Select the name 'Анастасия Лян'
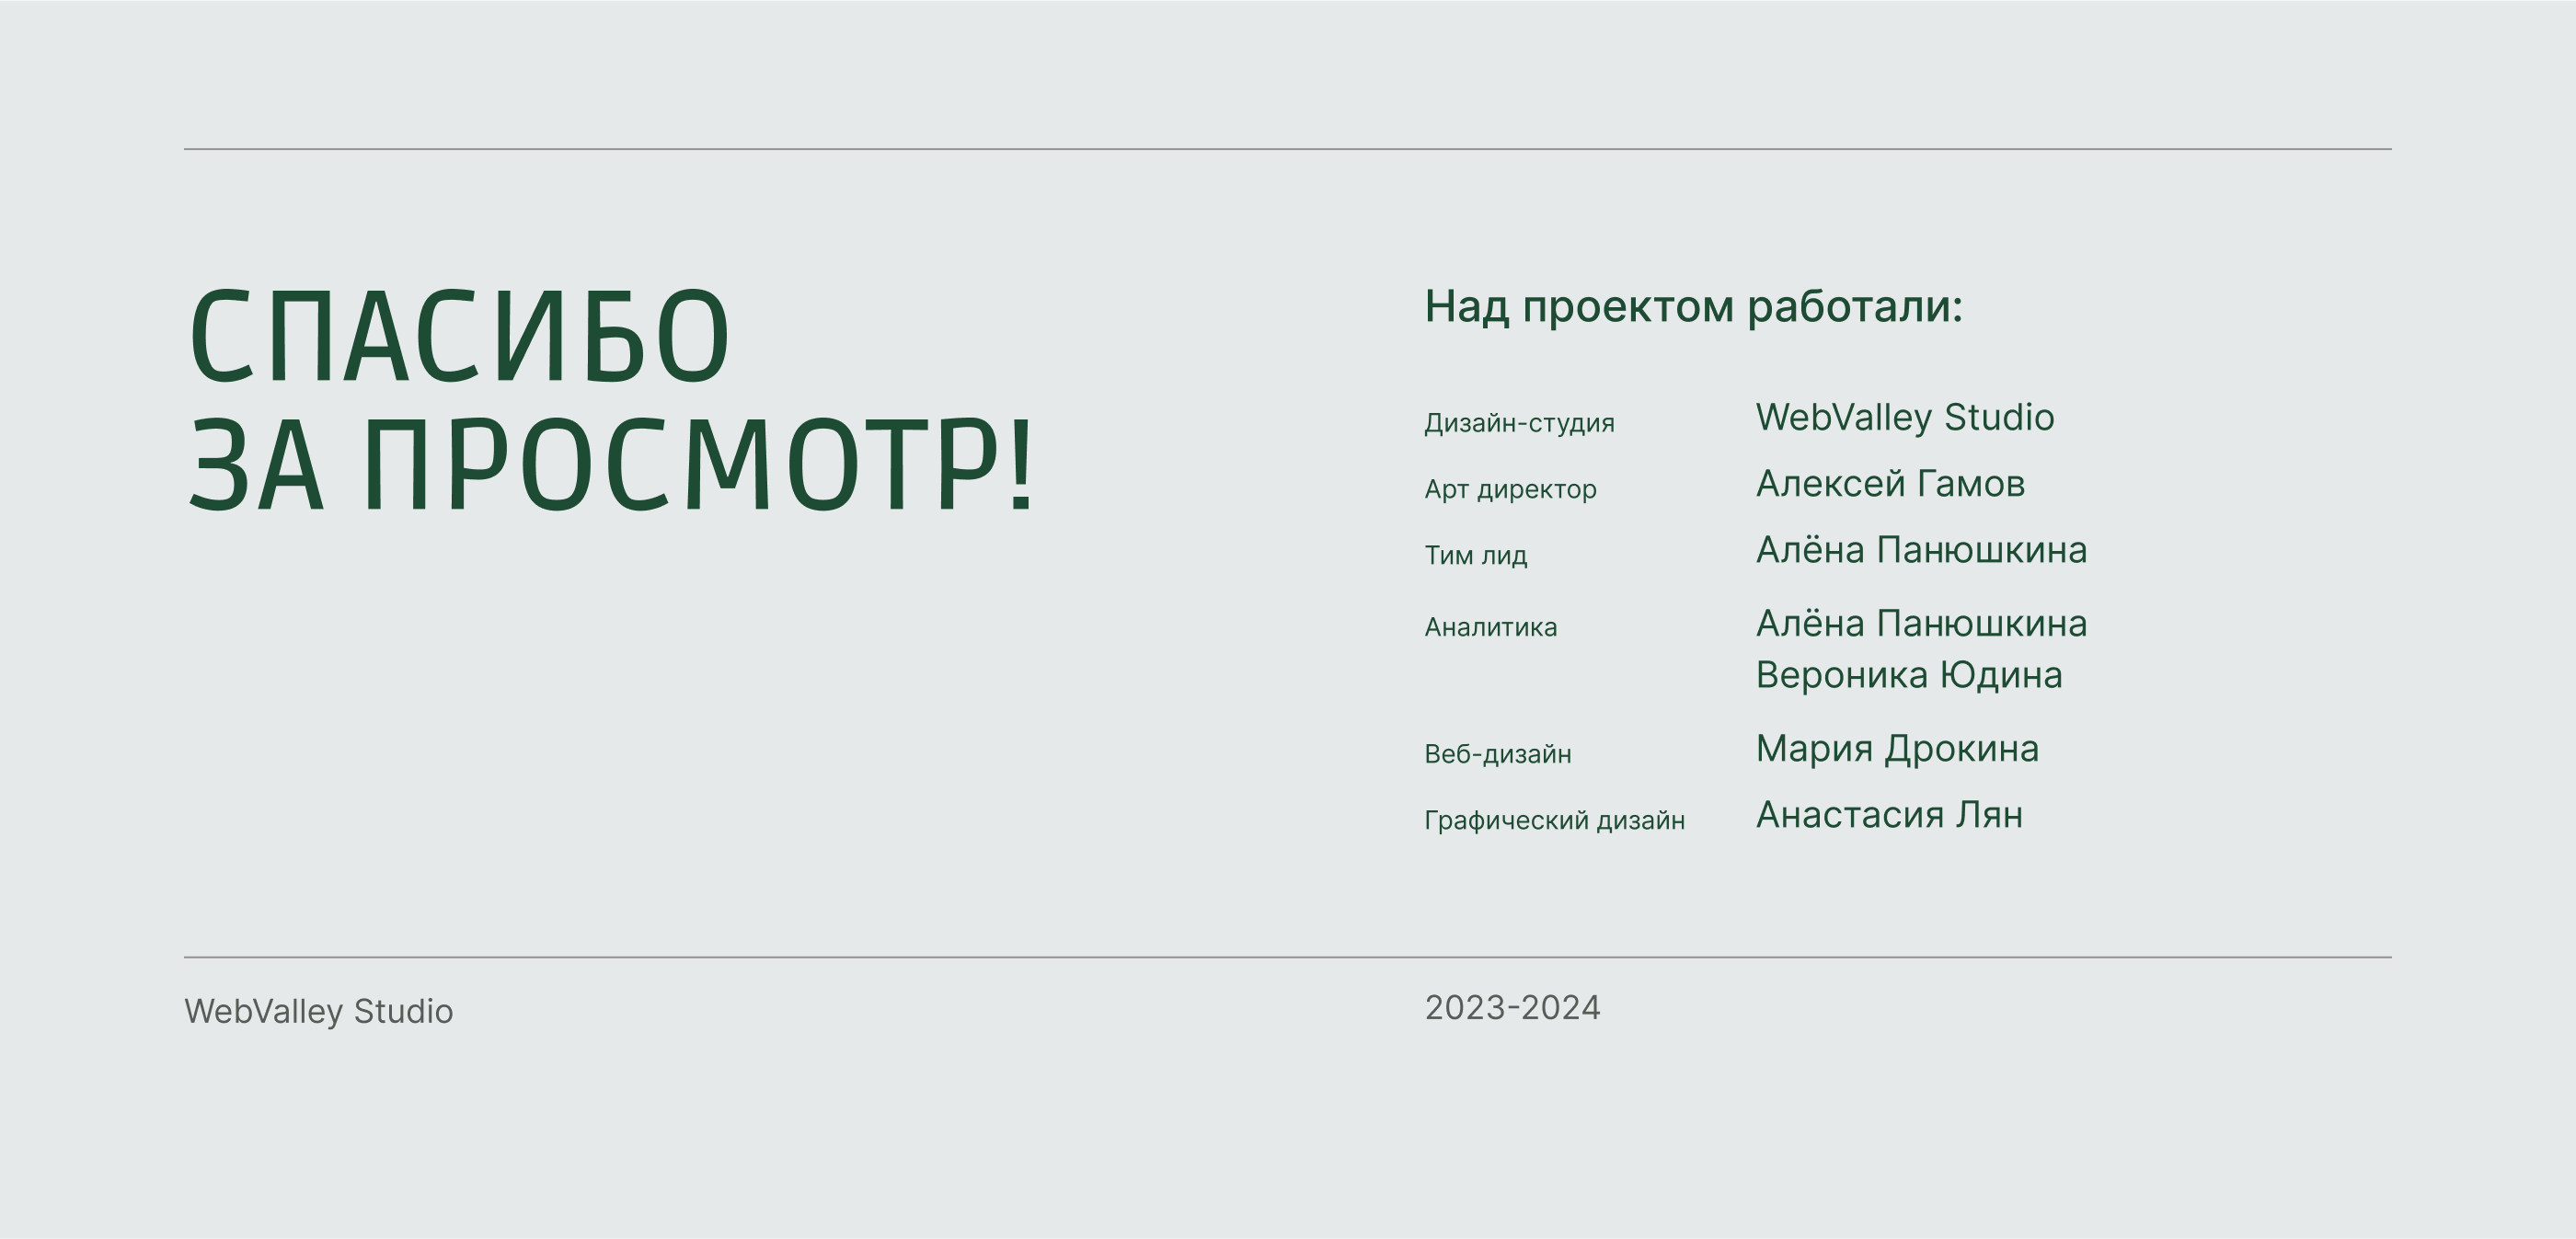Screen dimensions: 2576x1239 coord(1889,815)
